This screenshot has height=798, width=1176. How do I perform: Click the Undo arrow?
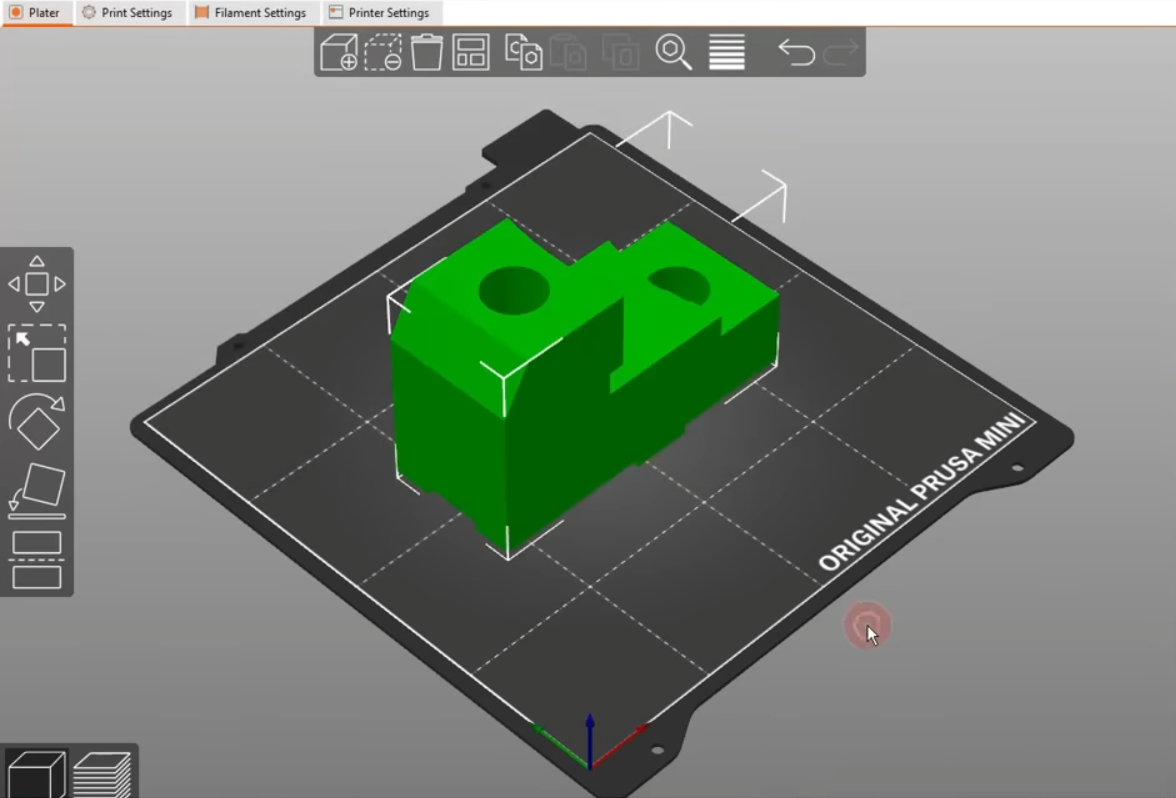pos(796,52)
